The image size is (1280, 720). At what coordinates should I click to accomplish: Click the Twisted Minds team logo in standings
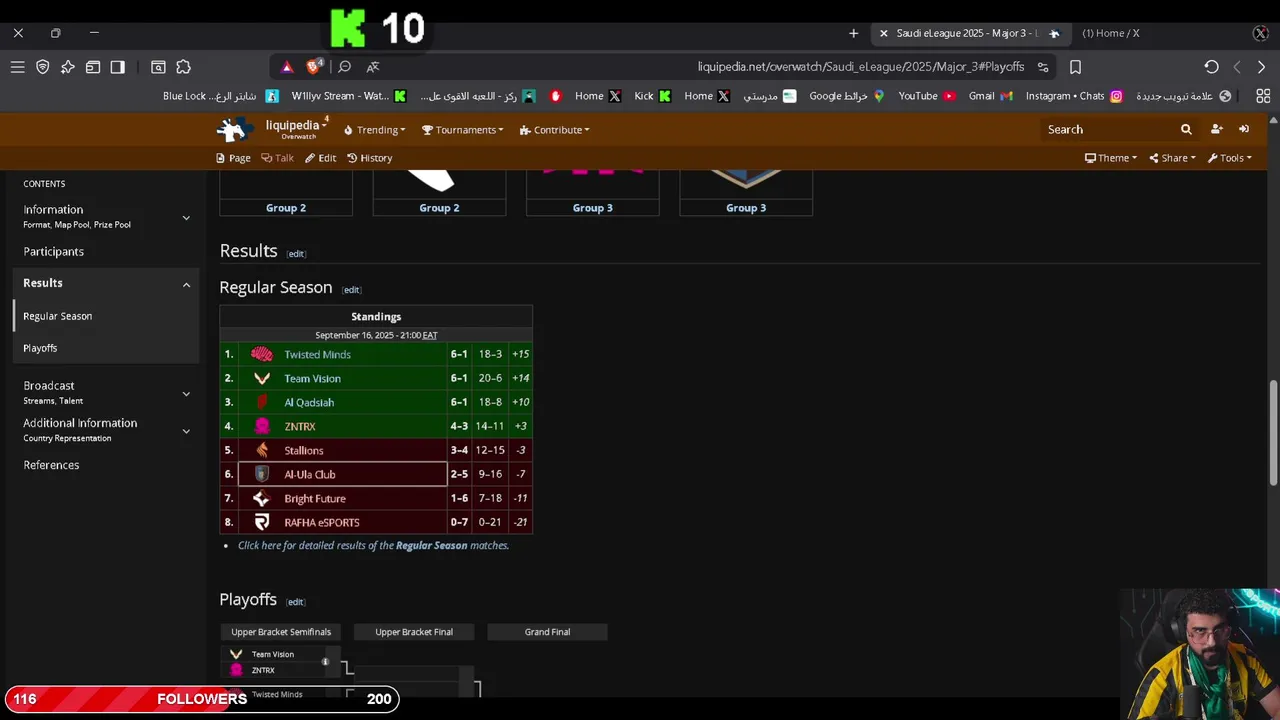(262, 354)
